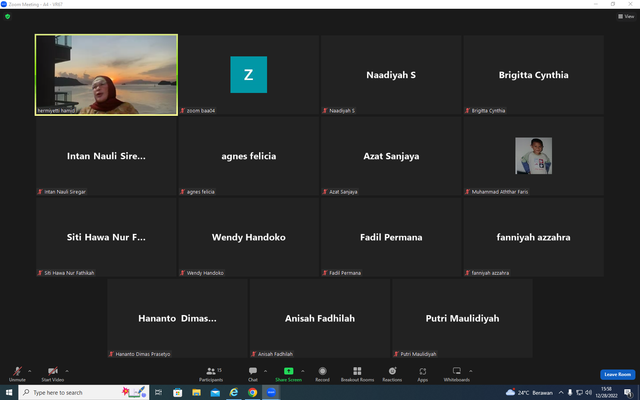
Task: Open the Participants panel
Action: pos(211,374)
